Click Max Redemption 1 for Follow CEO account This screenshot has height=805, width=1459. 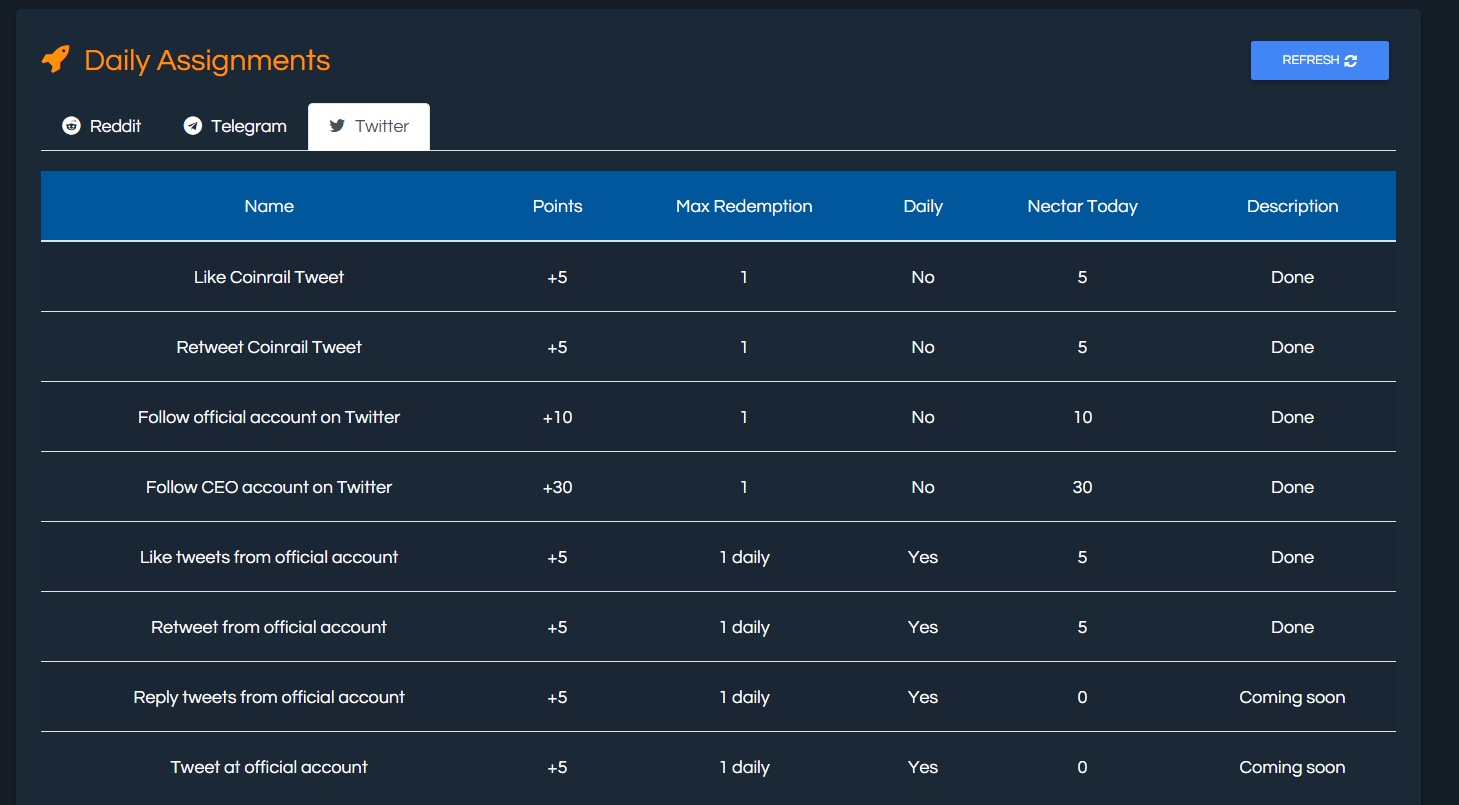click(x=744, y=487)
